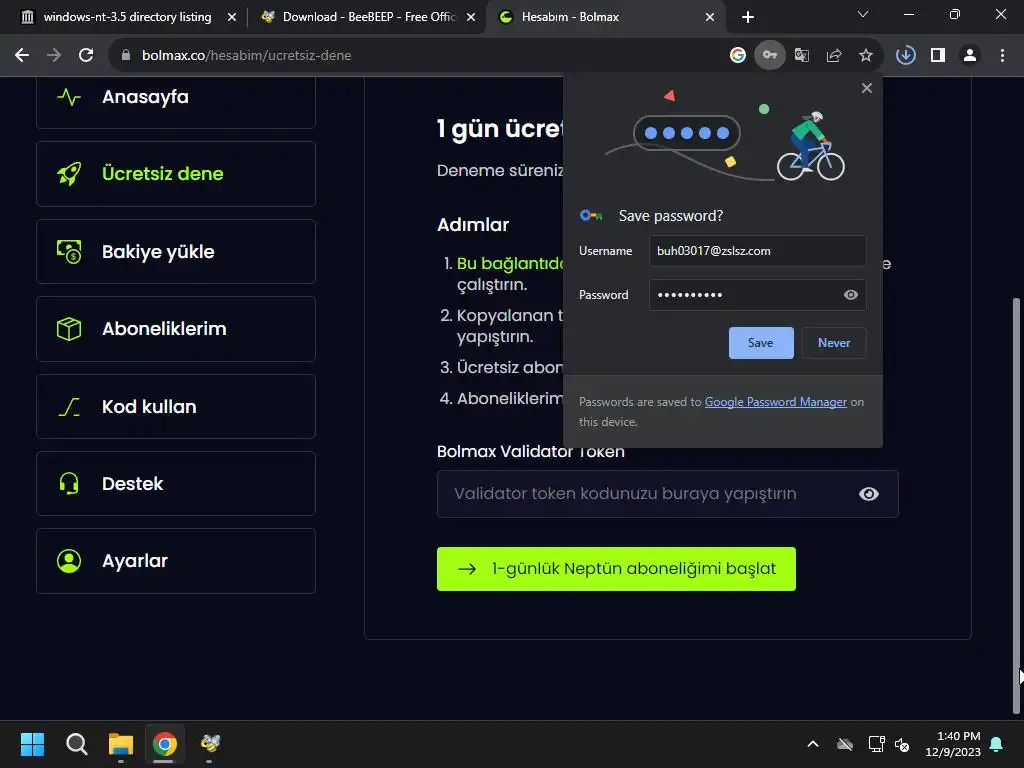Image resolution: width=1024 pixels, height=768 pixels.
Task: Click the Username field in password dialog
Action: pos(758,251)
